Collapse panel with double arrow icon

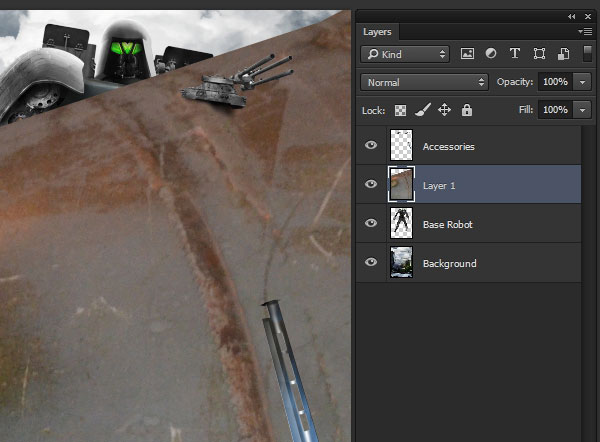[571, 16]
